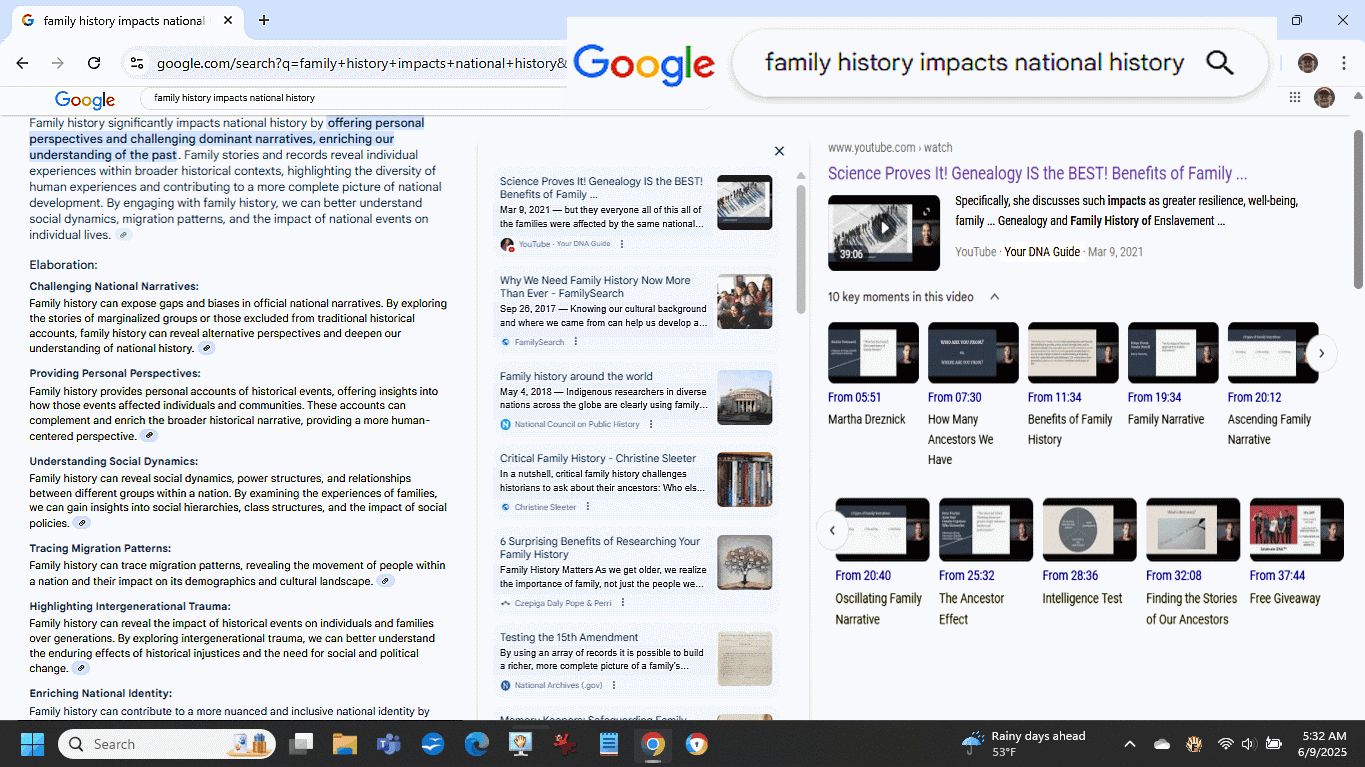
Task: Open Chrome three-dot menu
Action: pos(1343,63)
